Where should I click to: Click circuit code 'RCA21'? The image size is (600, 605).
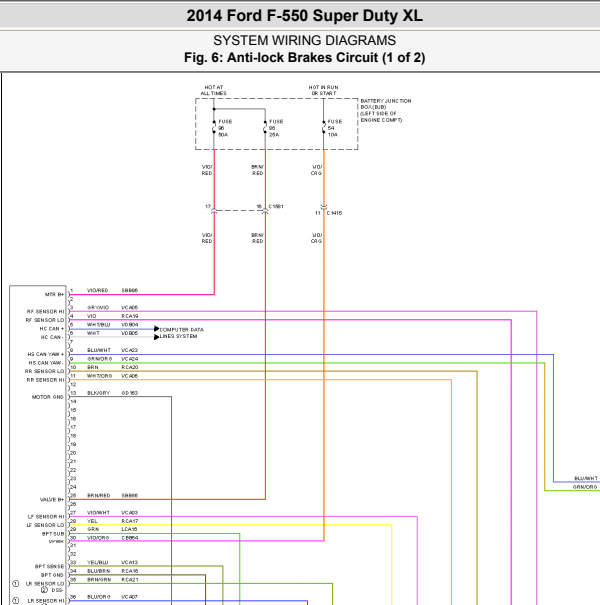coord(130,580)
